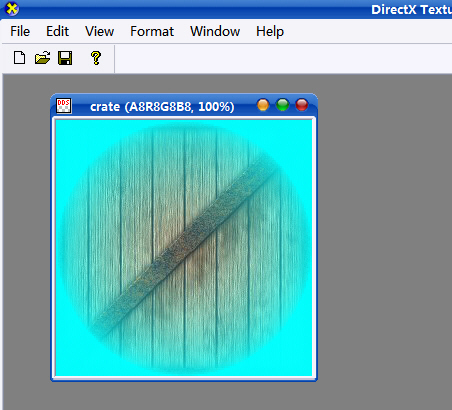
Task: Open the Help menu
Action: 270,31
